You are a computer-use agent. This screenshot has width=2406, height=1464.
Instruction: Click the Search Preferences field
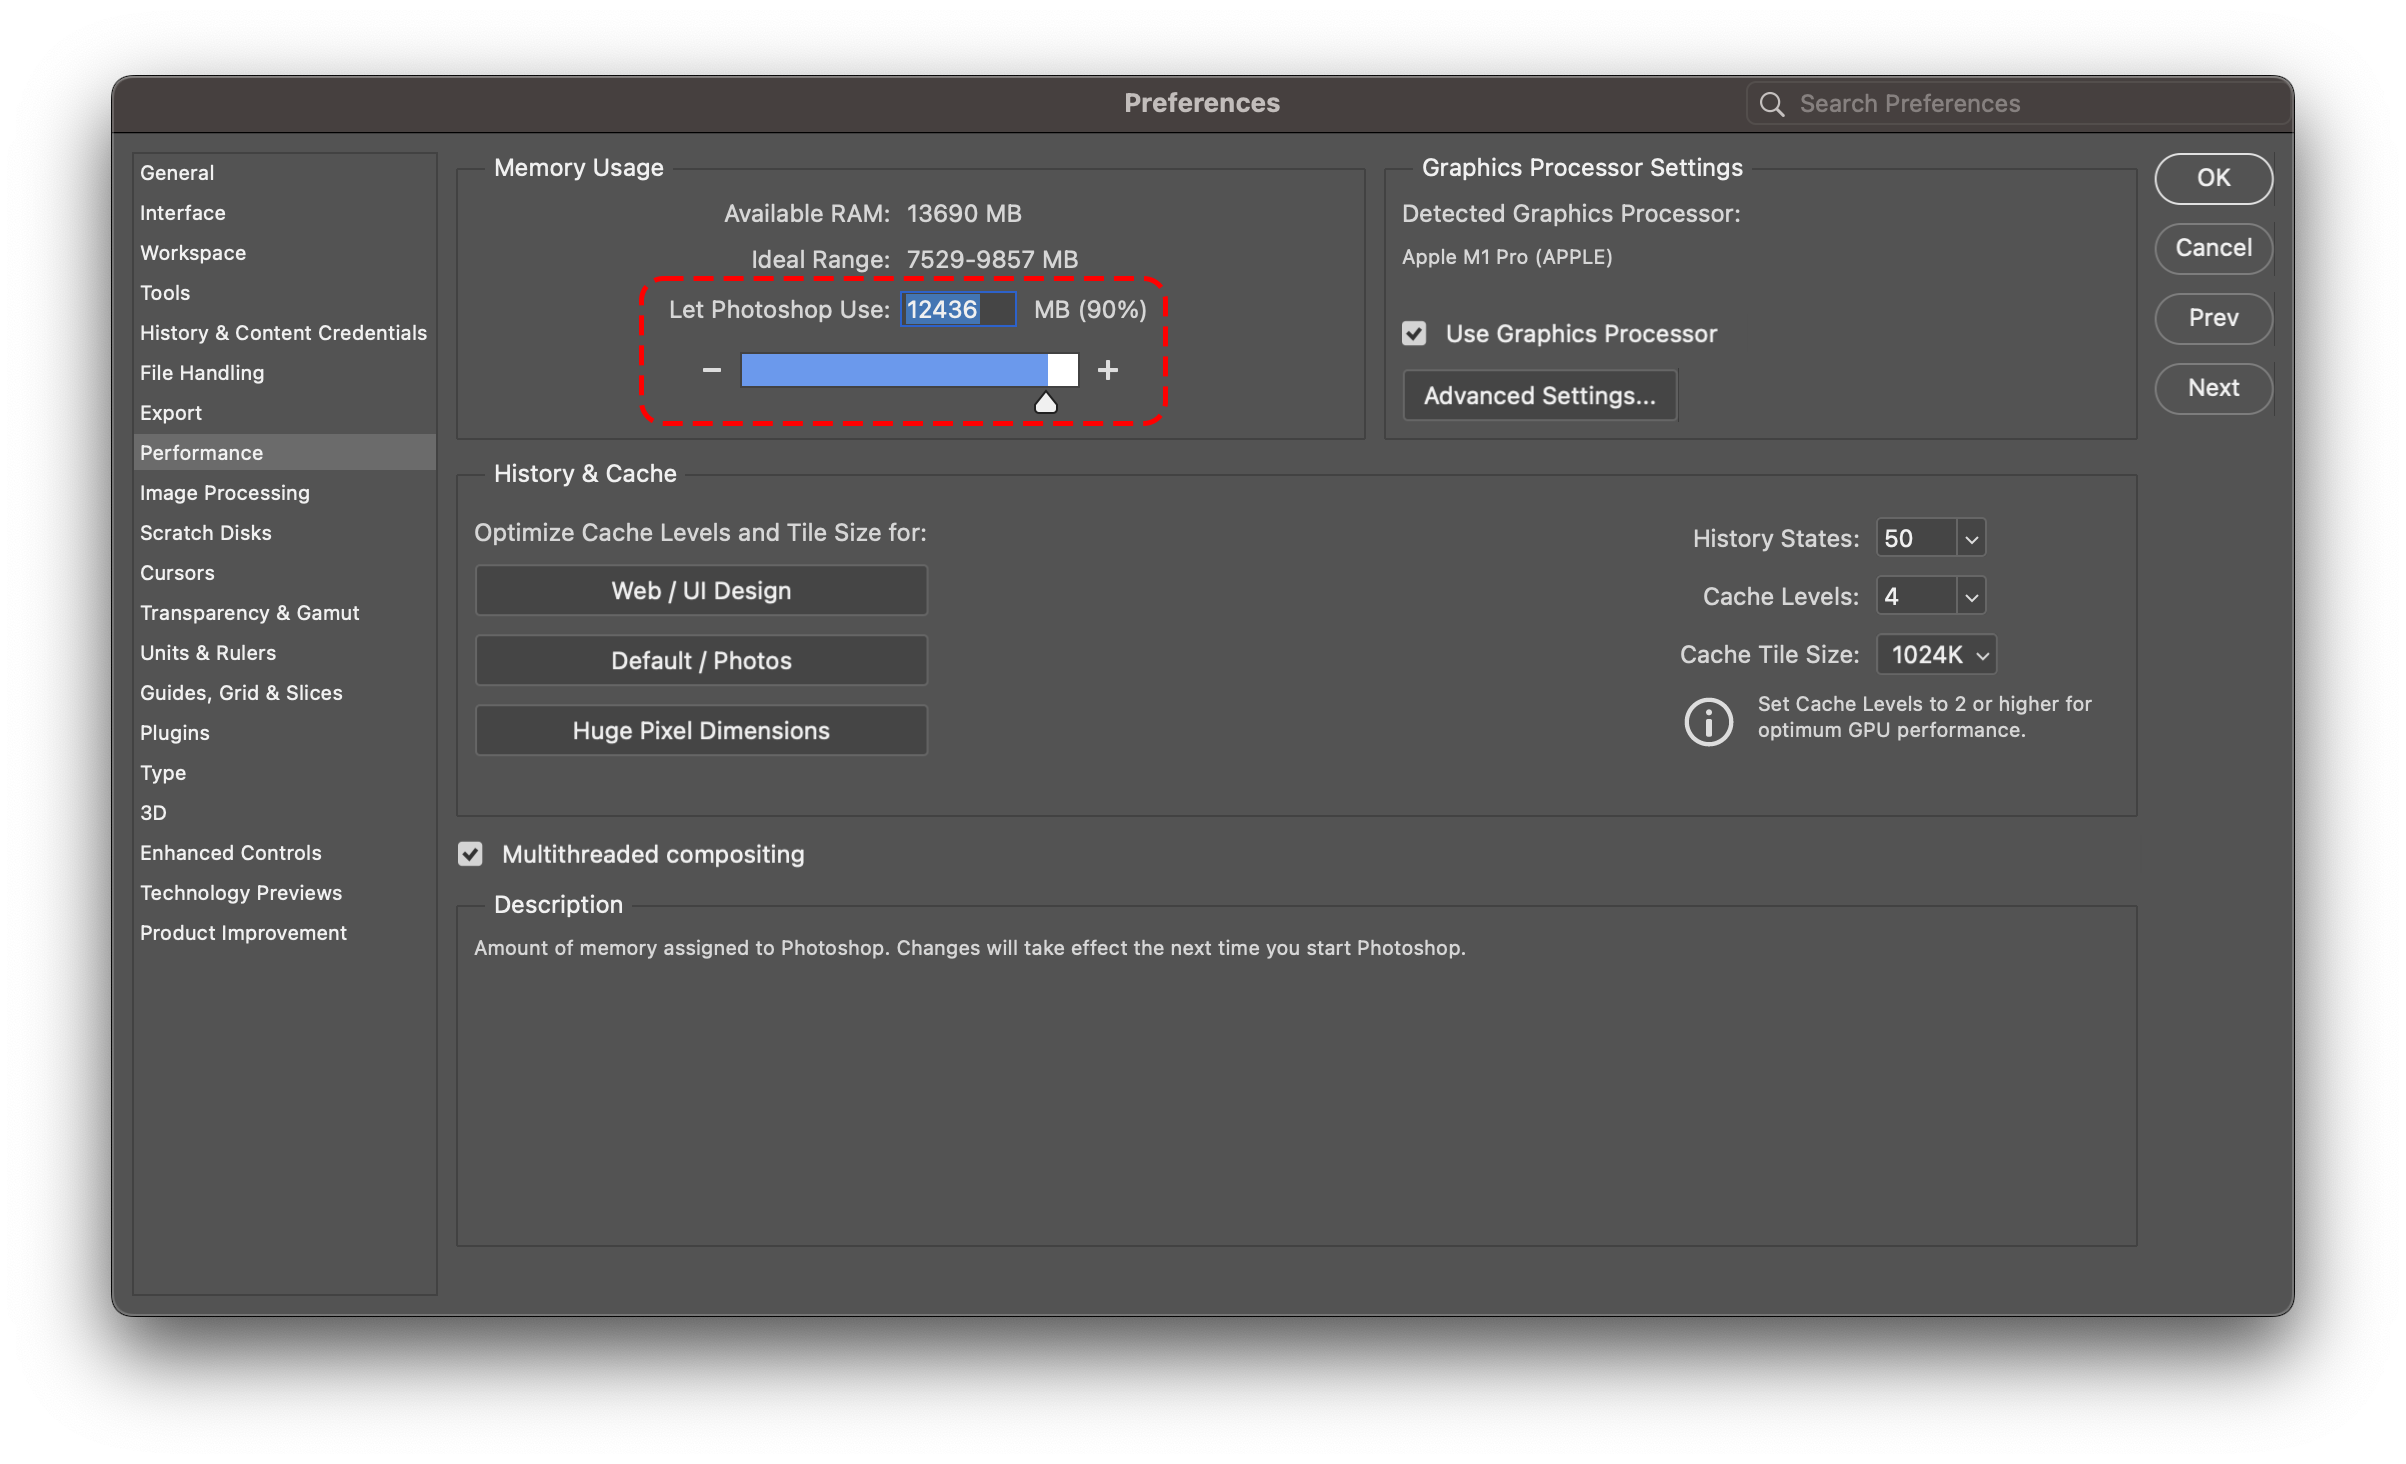pos(2030,104)
